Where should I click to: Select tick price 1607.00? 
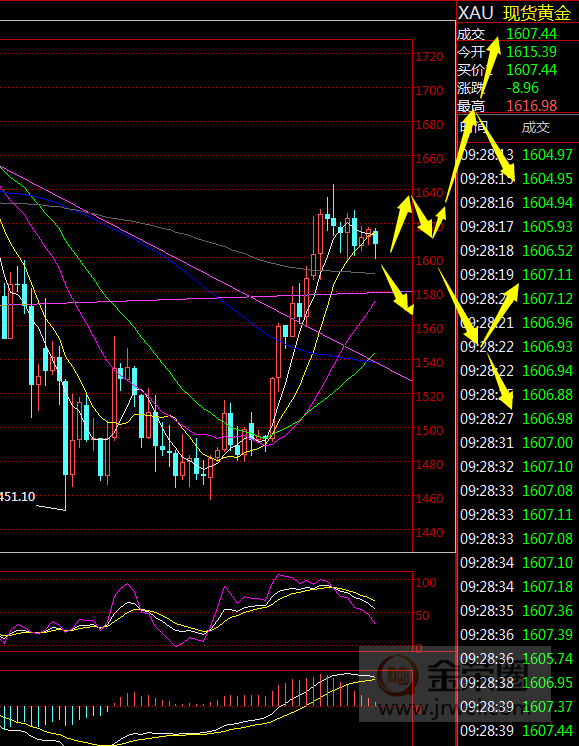[547, 442]
